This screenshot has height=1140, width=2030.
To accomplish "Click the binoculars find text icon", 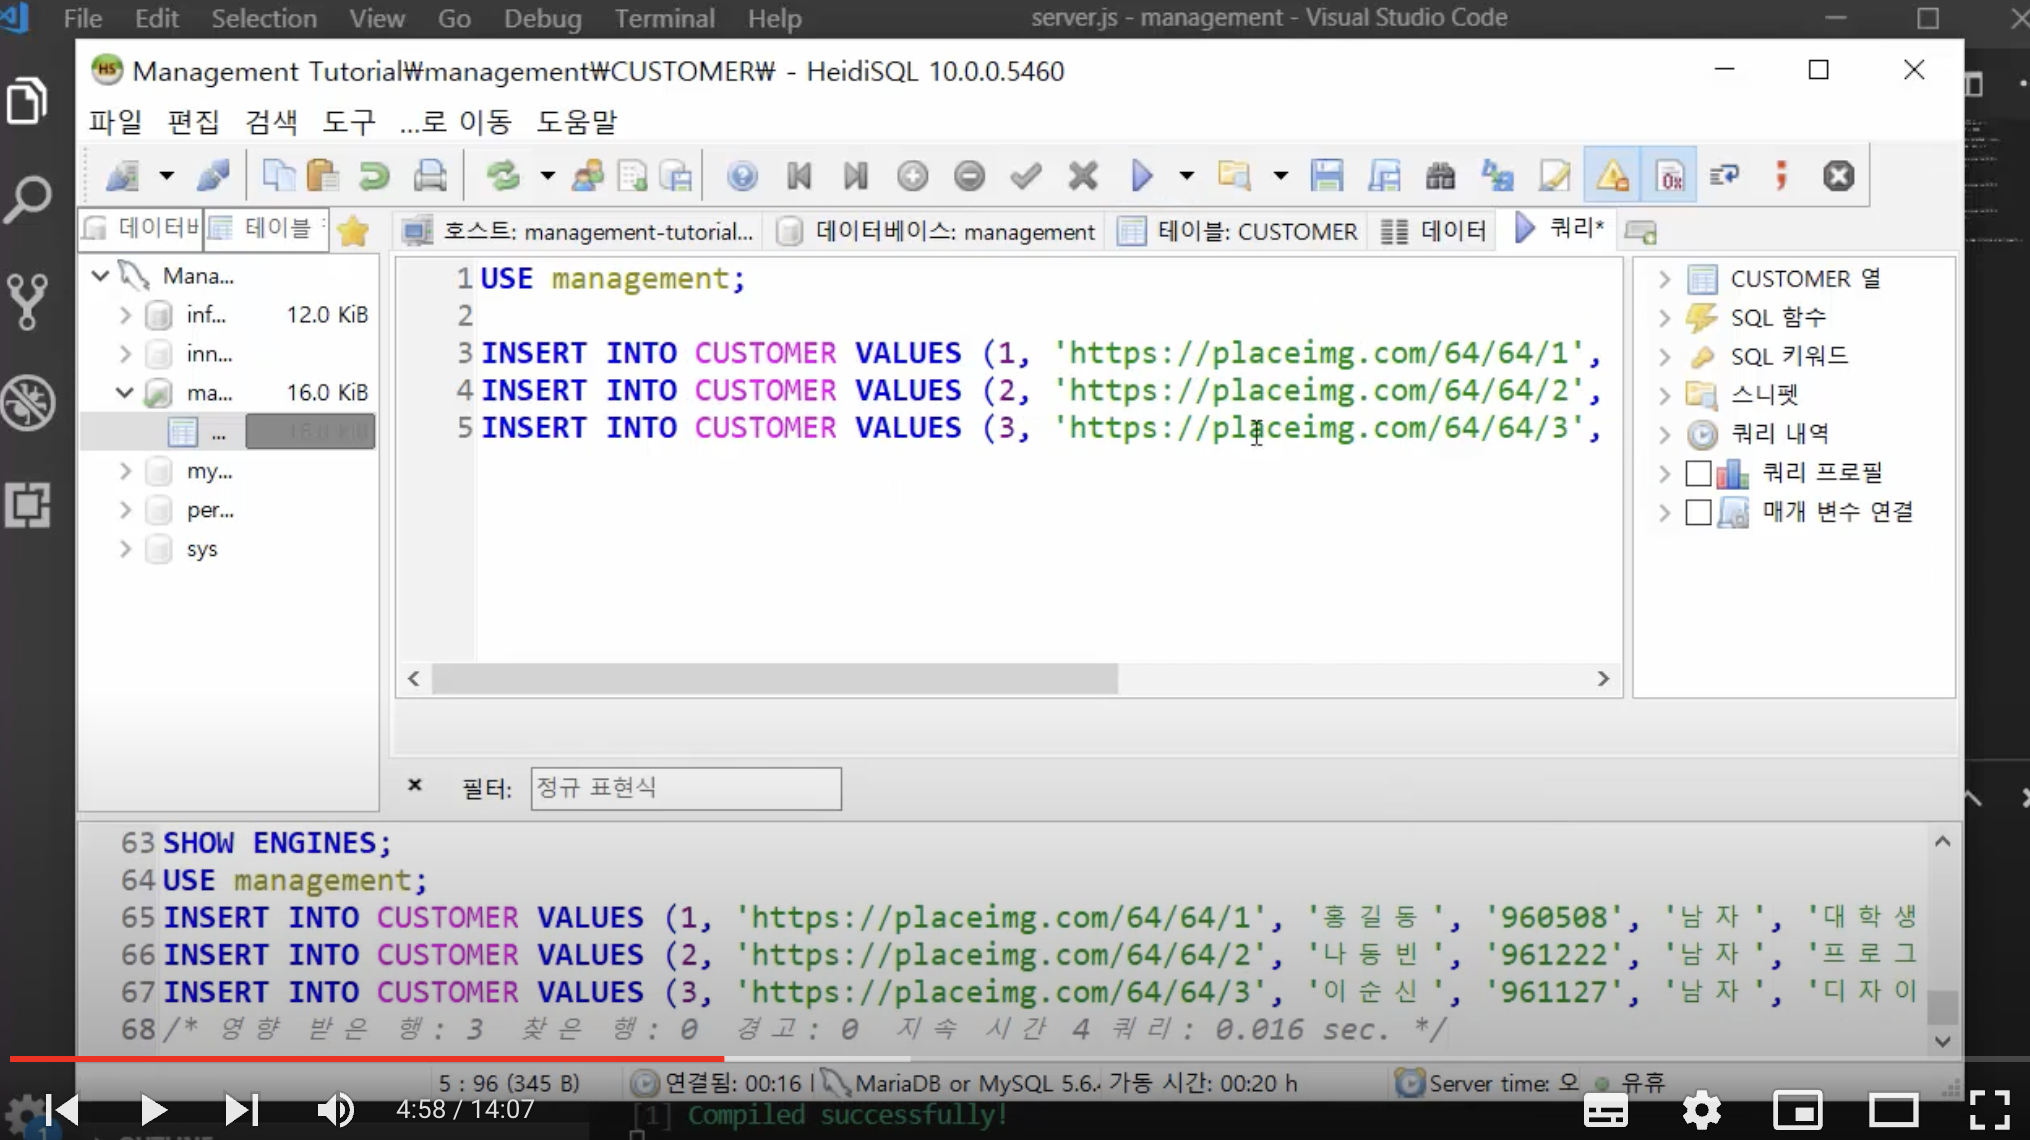I will 1440,176.
